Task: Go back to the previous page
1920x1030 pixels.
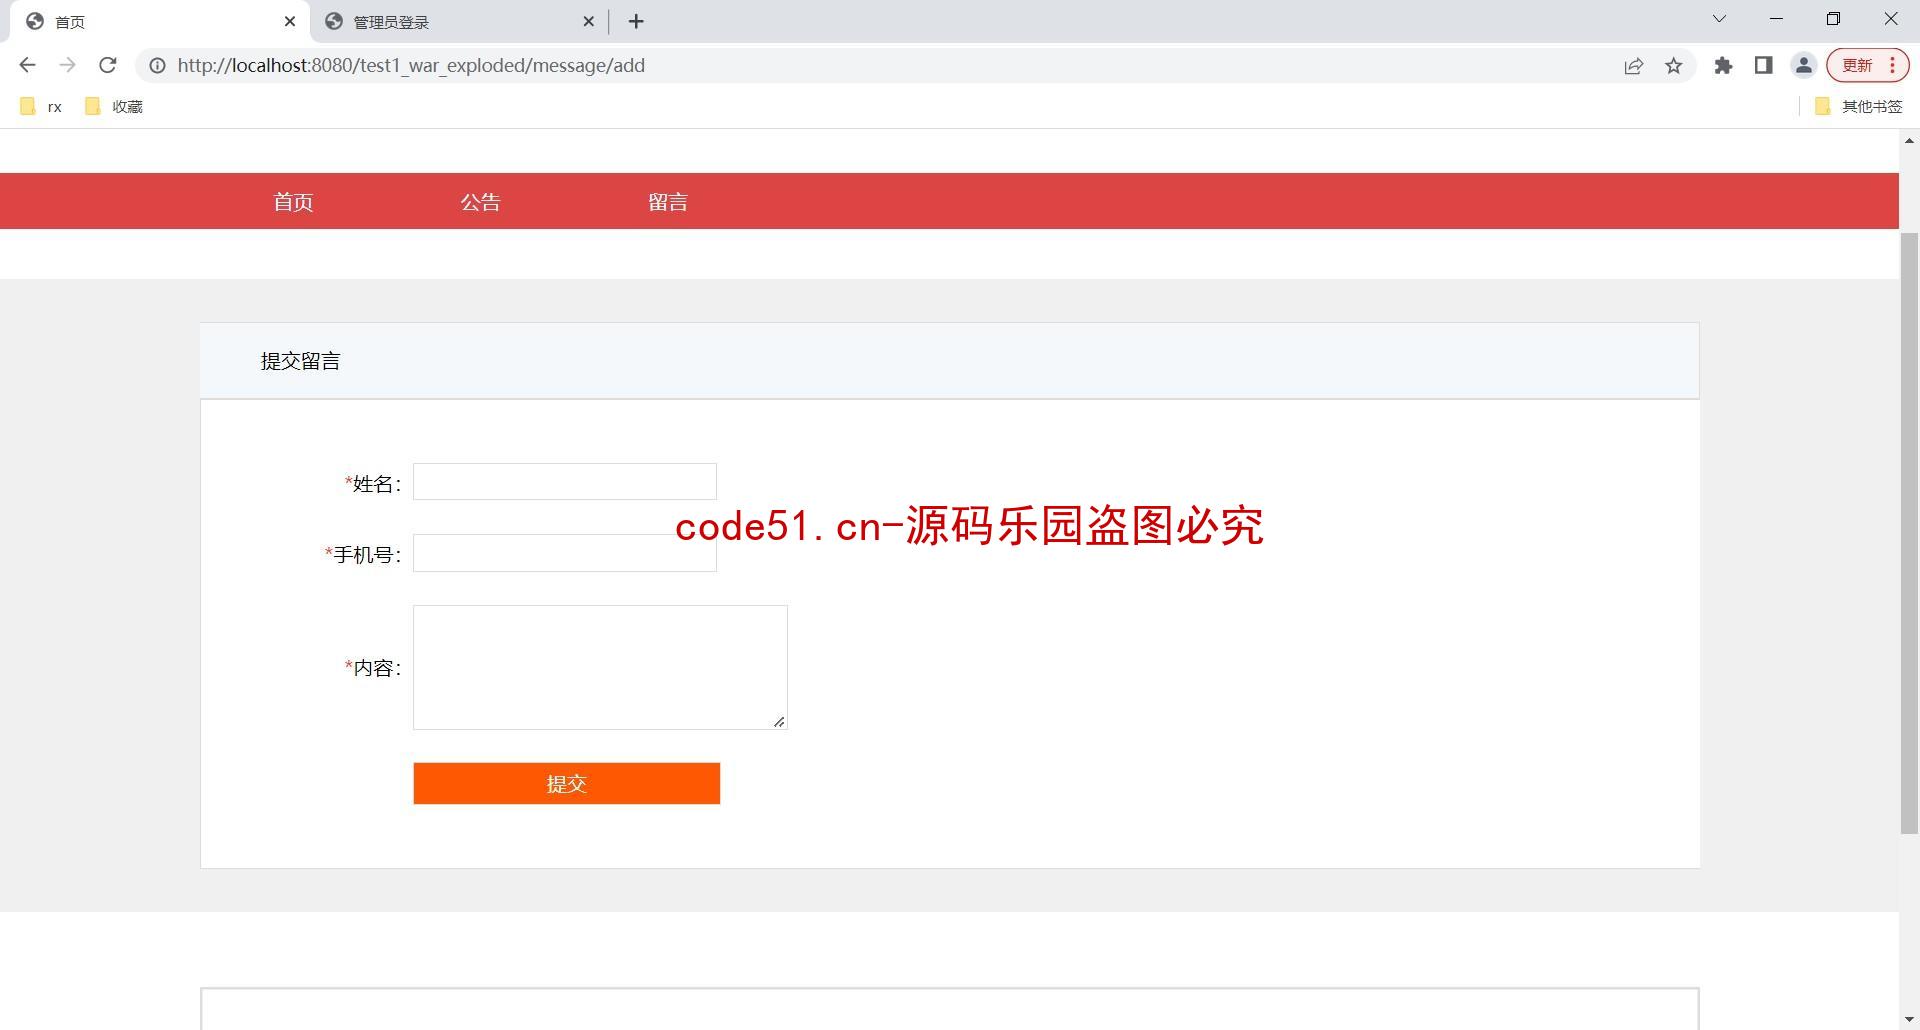Action: pos(27,65)
